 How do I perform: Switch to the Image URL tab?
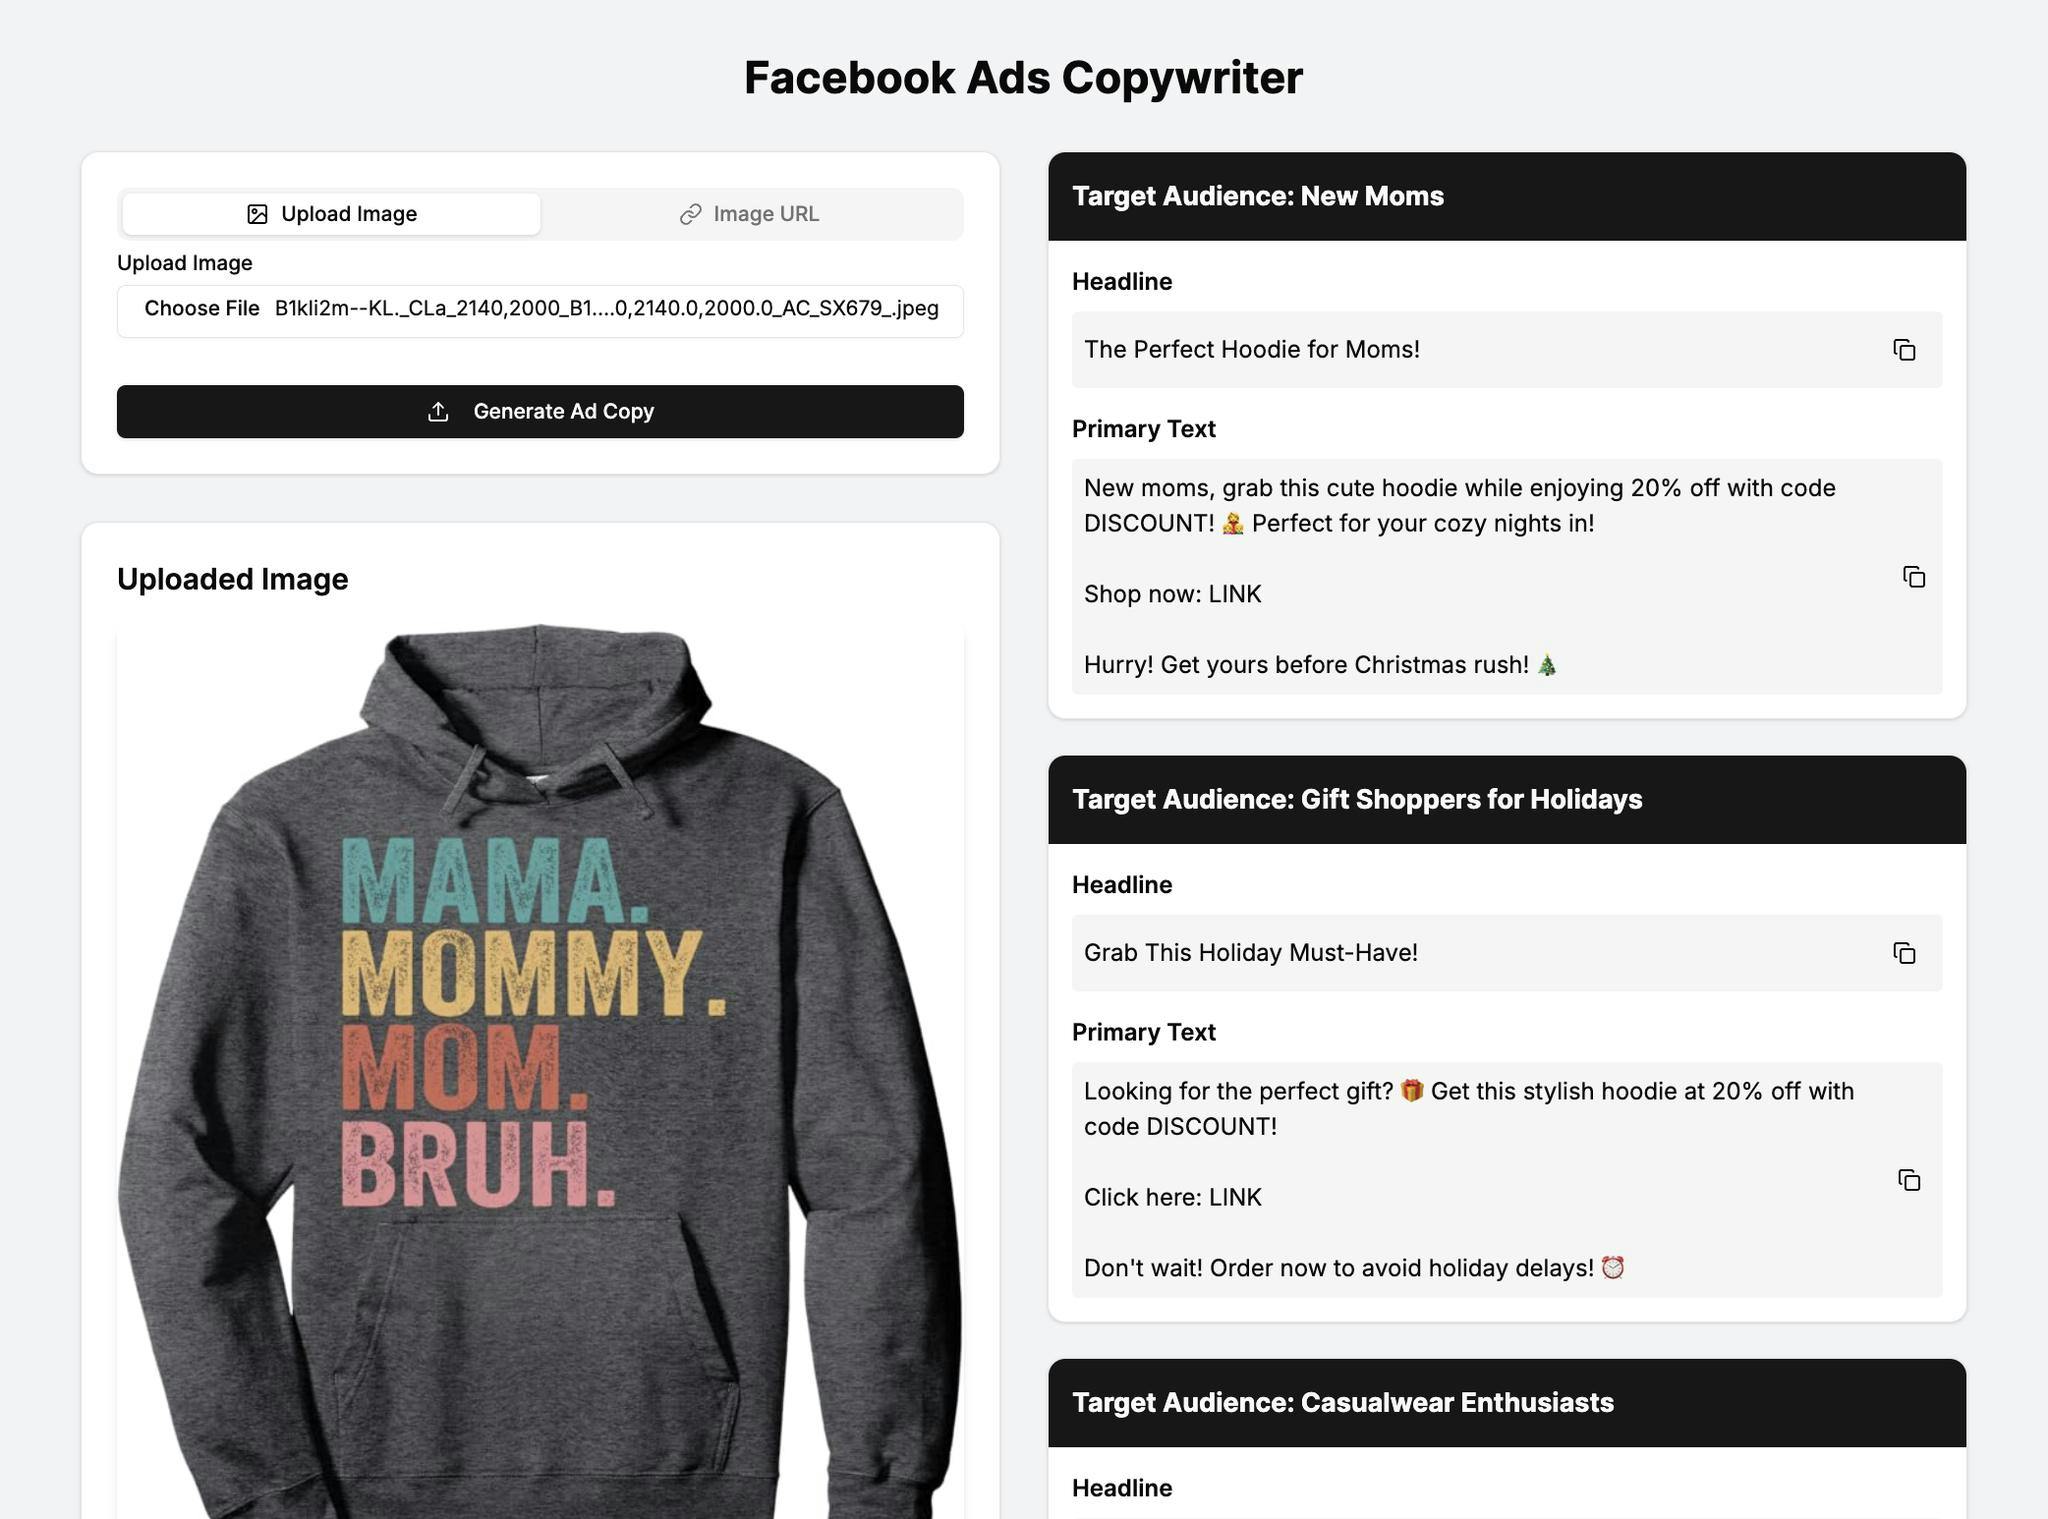coord(751,214)
